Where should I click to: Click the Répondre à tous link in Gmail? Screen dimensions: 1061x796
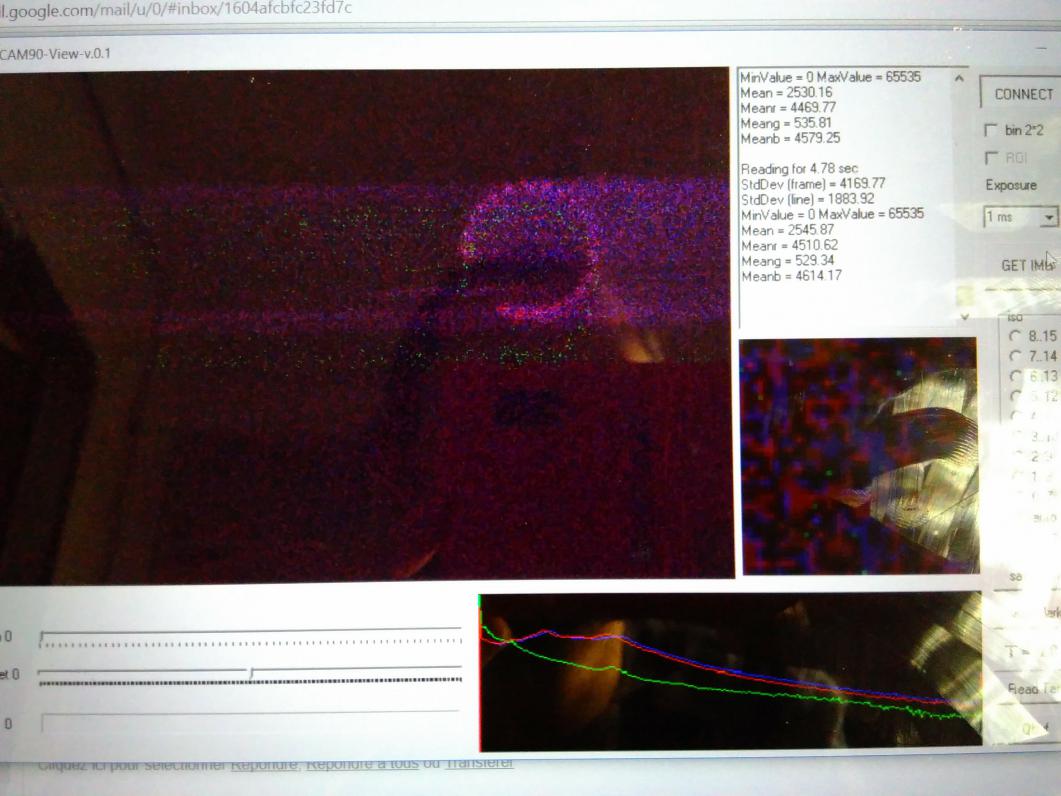[362, 764]
